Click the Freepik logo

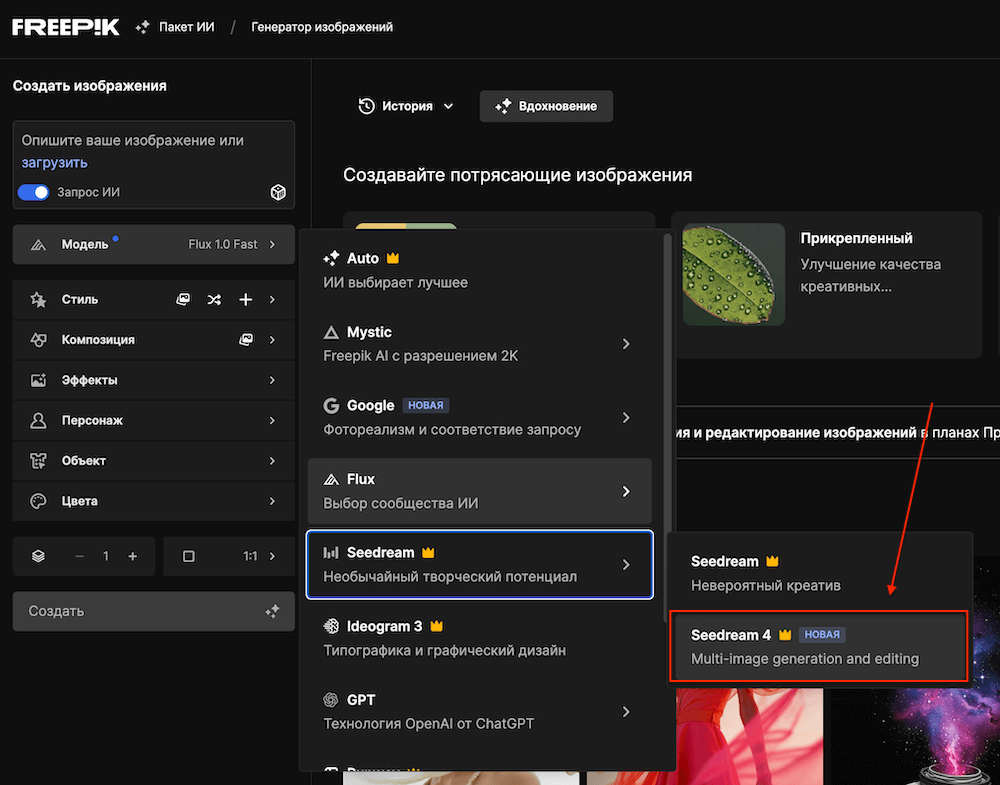pos(66,27)
